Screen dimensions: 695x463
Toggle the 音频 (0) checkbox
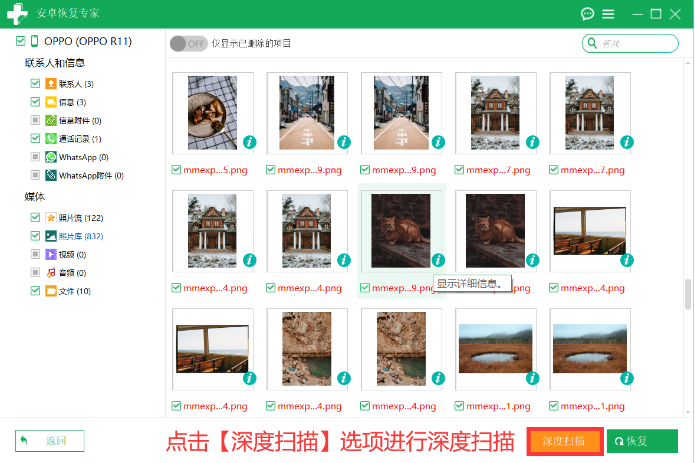(x=35, y=272)
